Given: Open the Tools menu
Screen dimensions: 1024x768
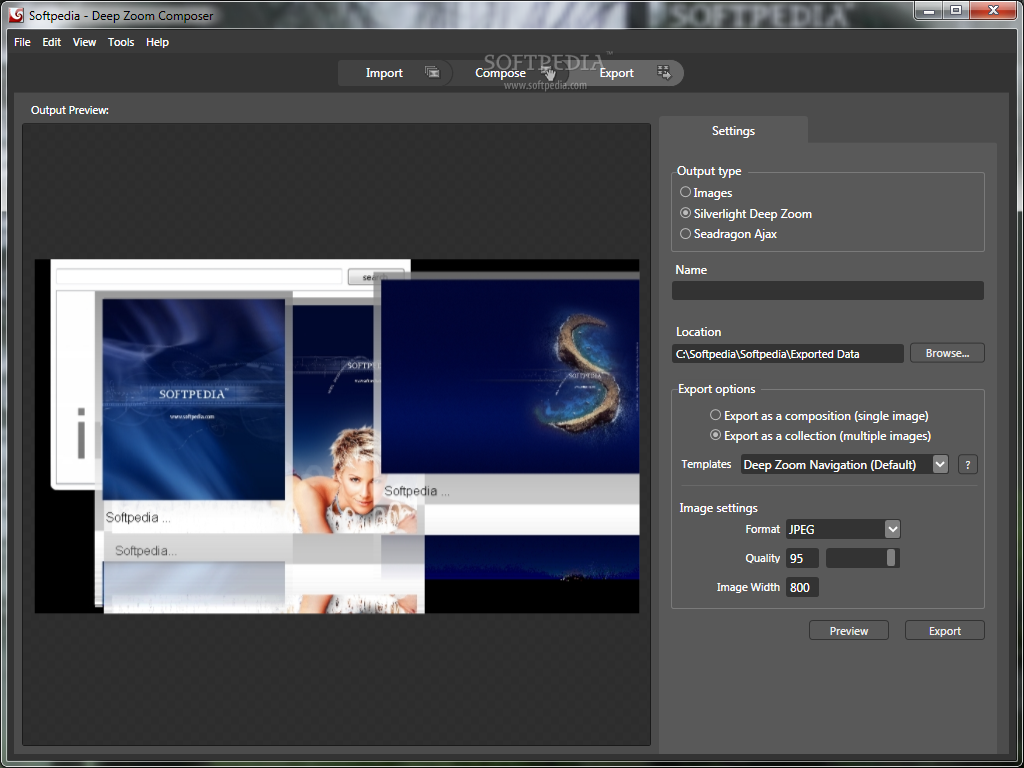Looking at the screenshot, I should coord(121,42).
